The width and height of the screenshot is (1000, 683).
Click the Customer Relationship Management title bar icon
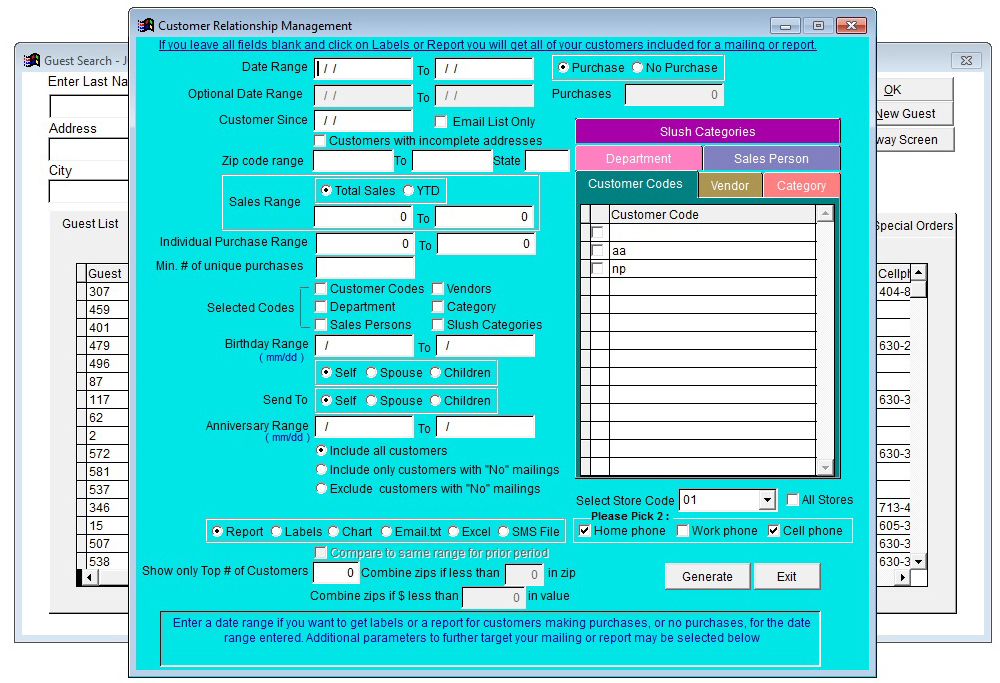pos(146,26)
